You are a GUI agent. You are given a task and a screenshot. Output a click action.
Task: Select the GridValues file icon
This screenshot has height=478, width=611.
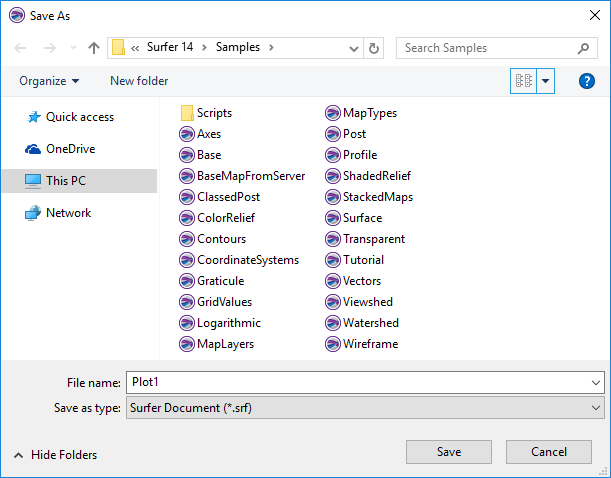[x=187, y=302]
